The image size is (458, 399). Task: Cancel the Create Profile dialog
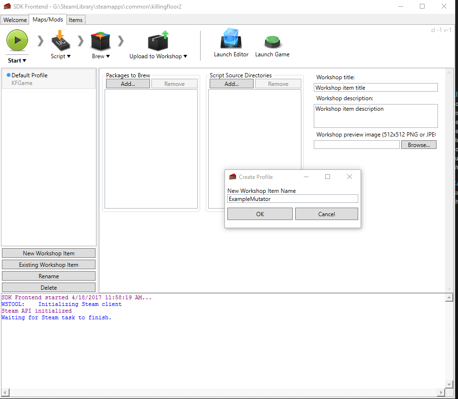(x=326, y=214)
